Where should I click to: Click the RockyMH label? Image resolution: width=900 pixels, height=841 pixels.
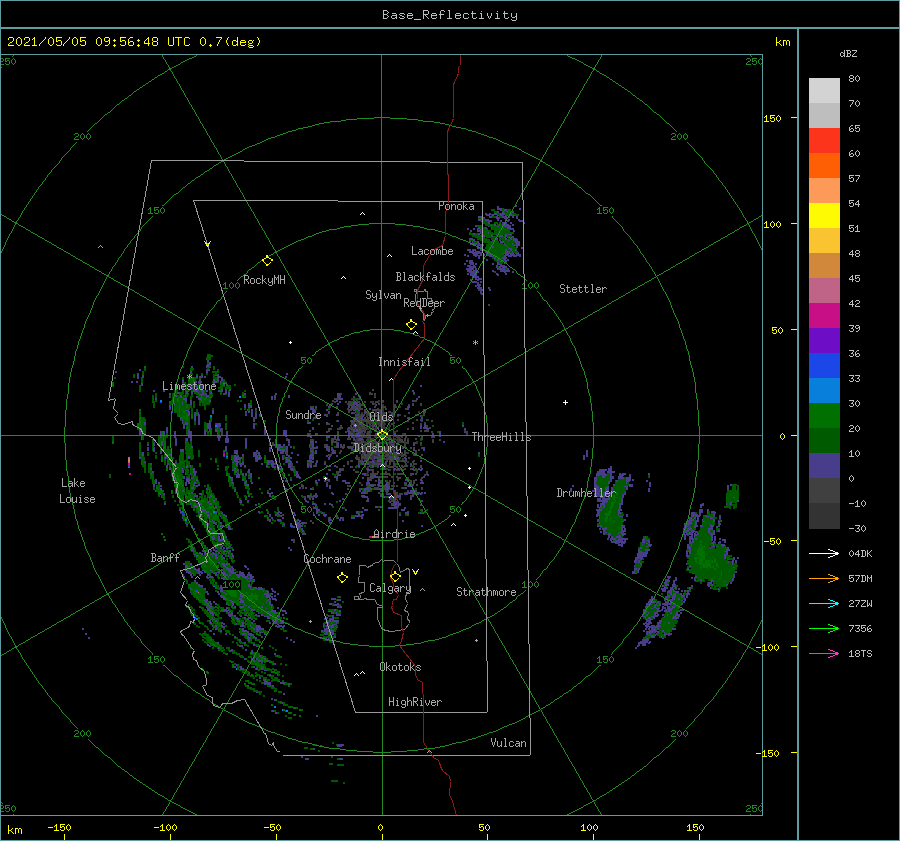click(264, 280)
